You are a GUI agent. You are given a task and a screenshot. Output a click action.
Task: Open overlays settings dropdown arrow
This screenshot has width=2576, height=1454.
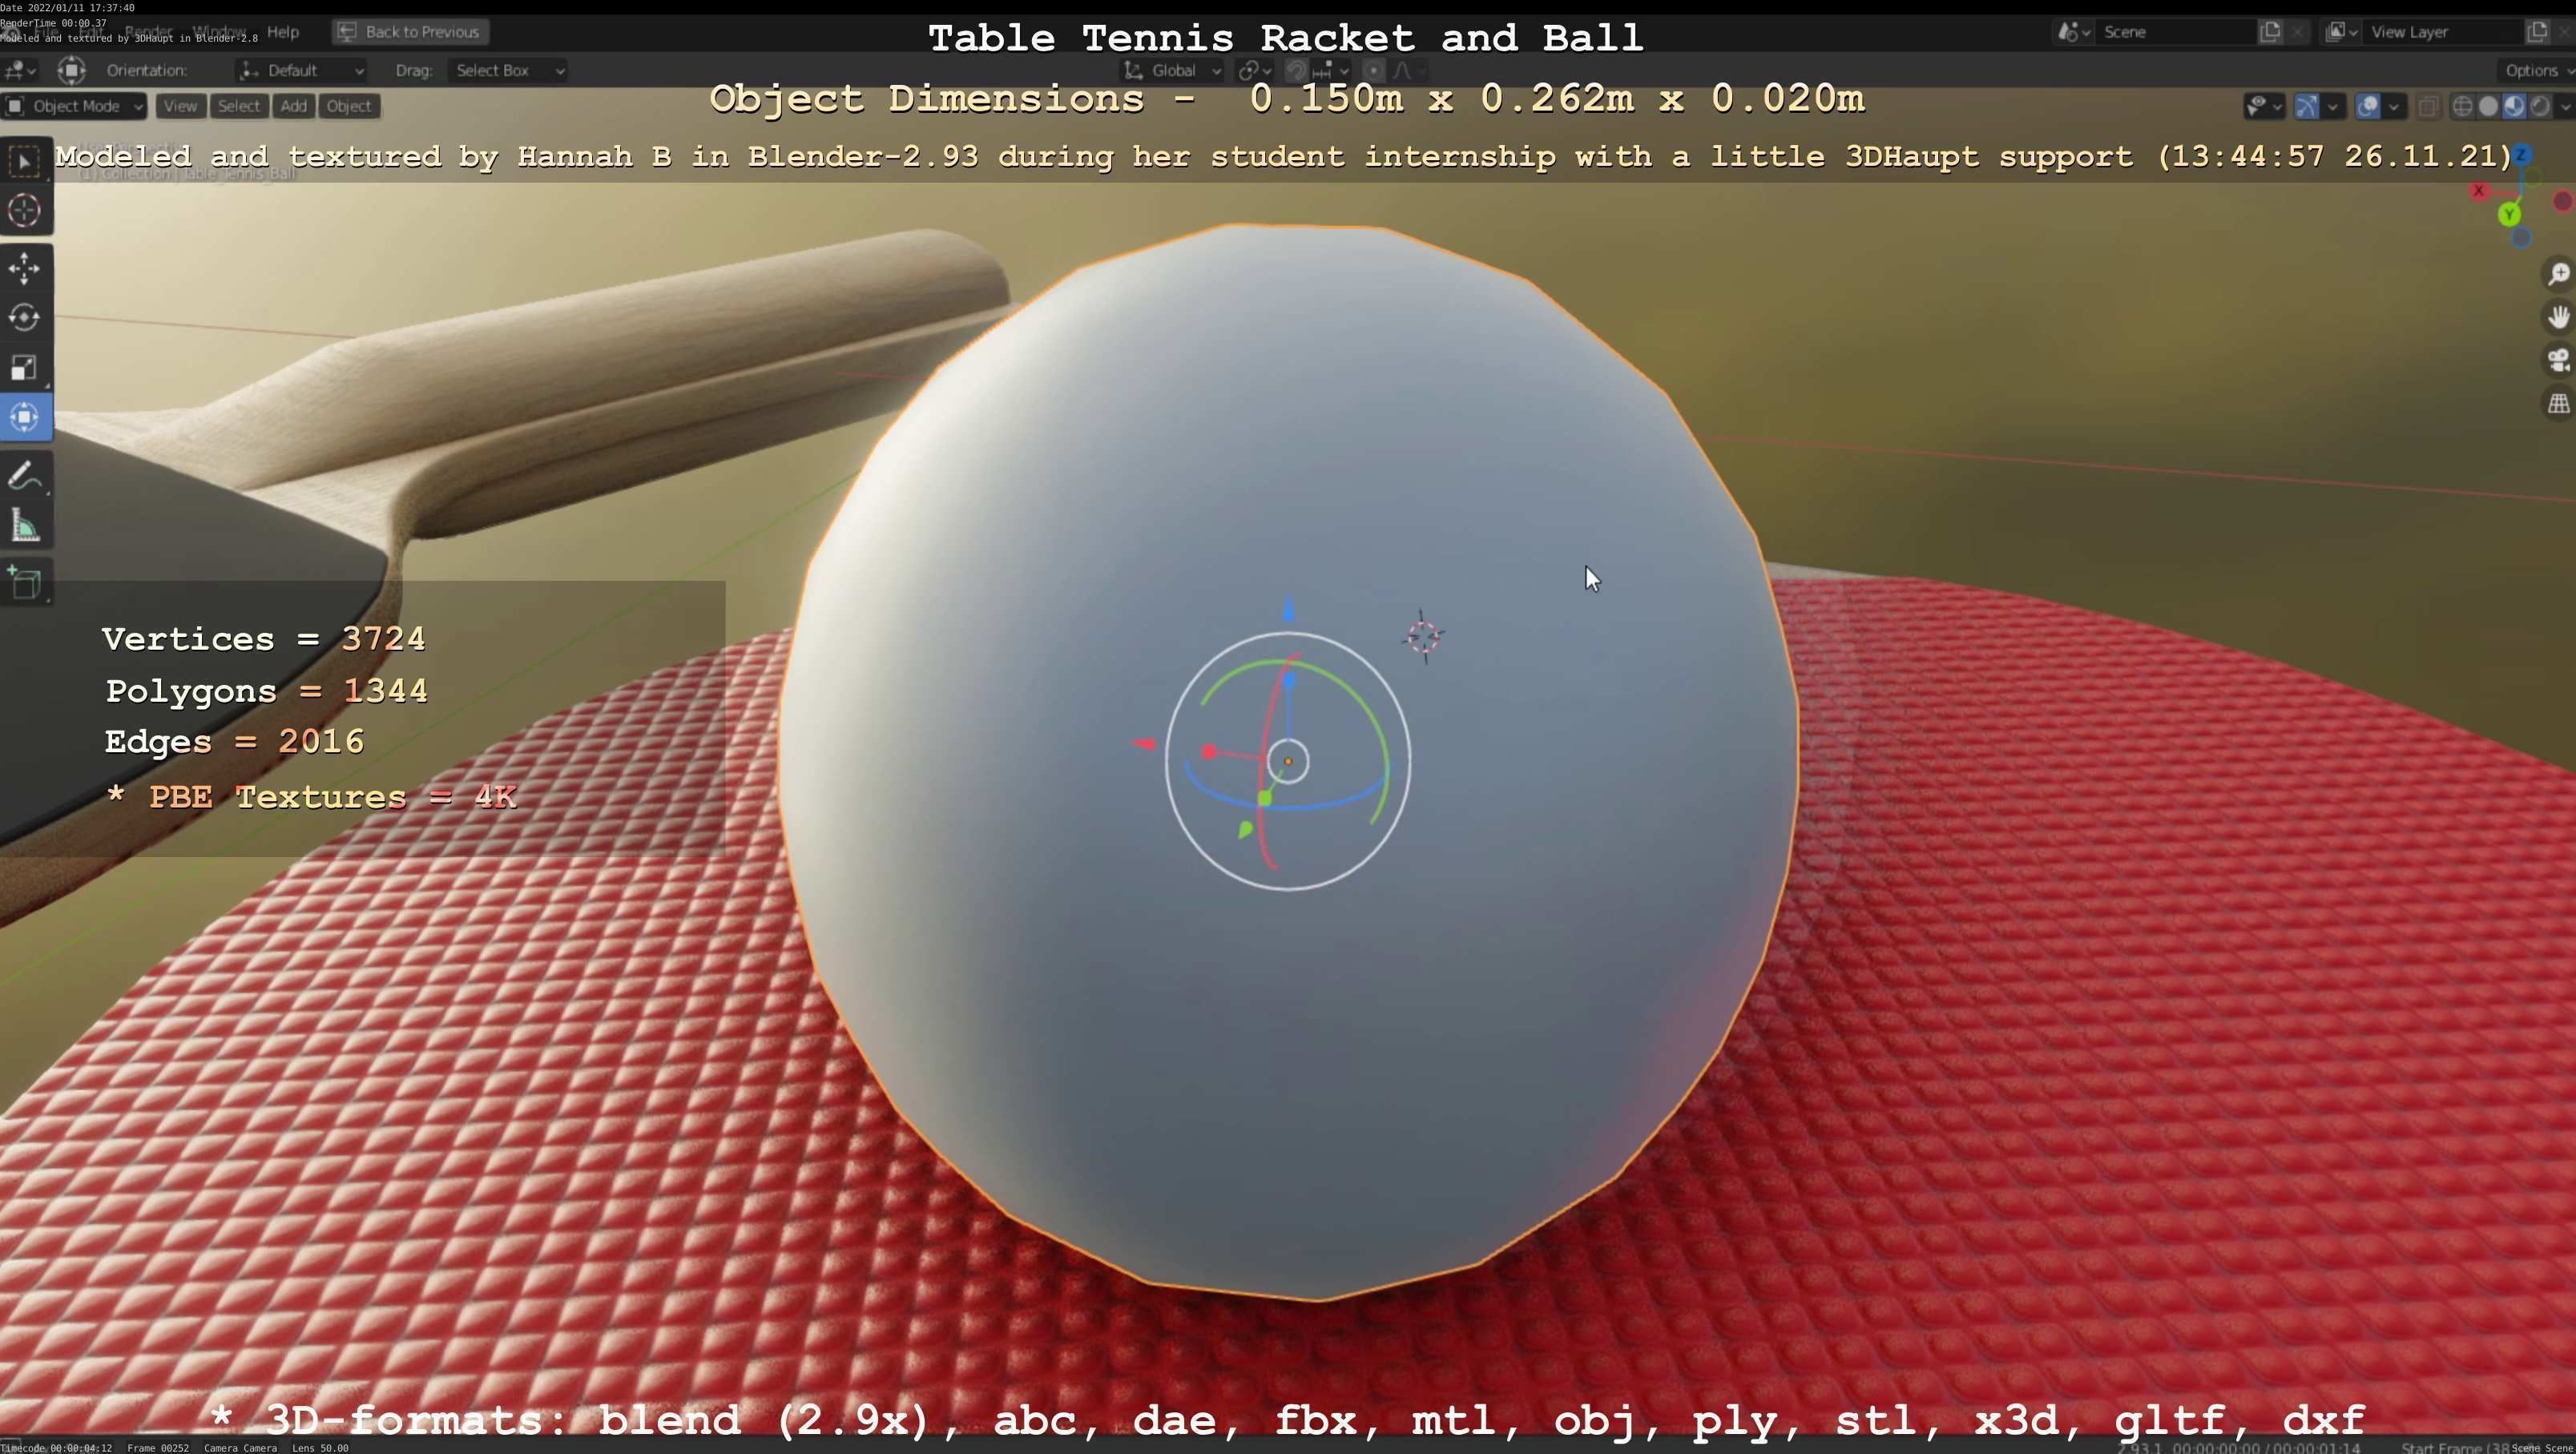tap(2394, 106)
